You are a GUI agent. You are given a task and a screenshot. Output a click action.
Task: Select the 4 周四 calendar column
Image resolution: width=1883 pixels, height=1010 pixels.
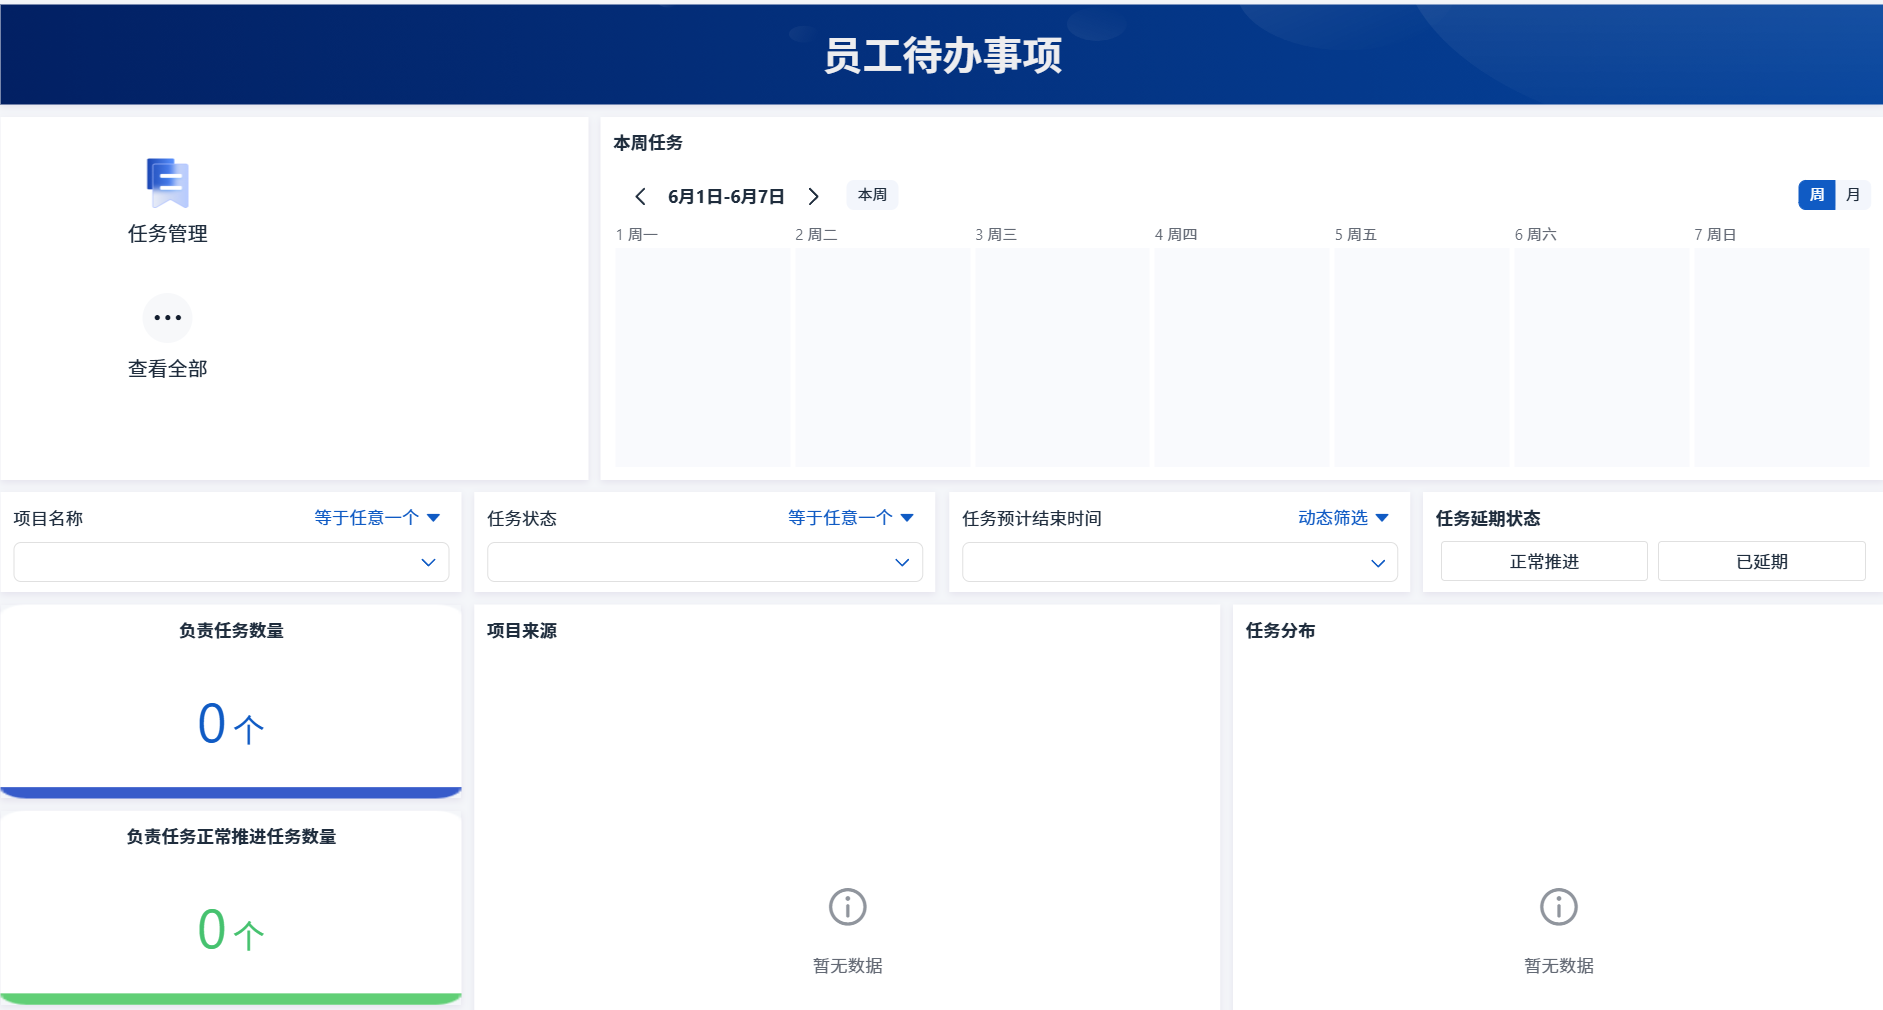point(1242,357)
